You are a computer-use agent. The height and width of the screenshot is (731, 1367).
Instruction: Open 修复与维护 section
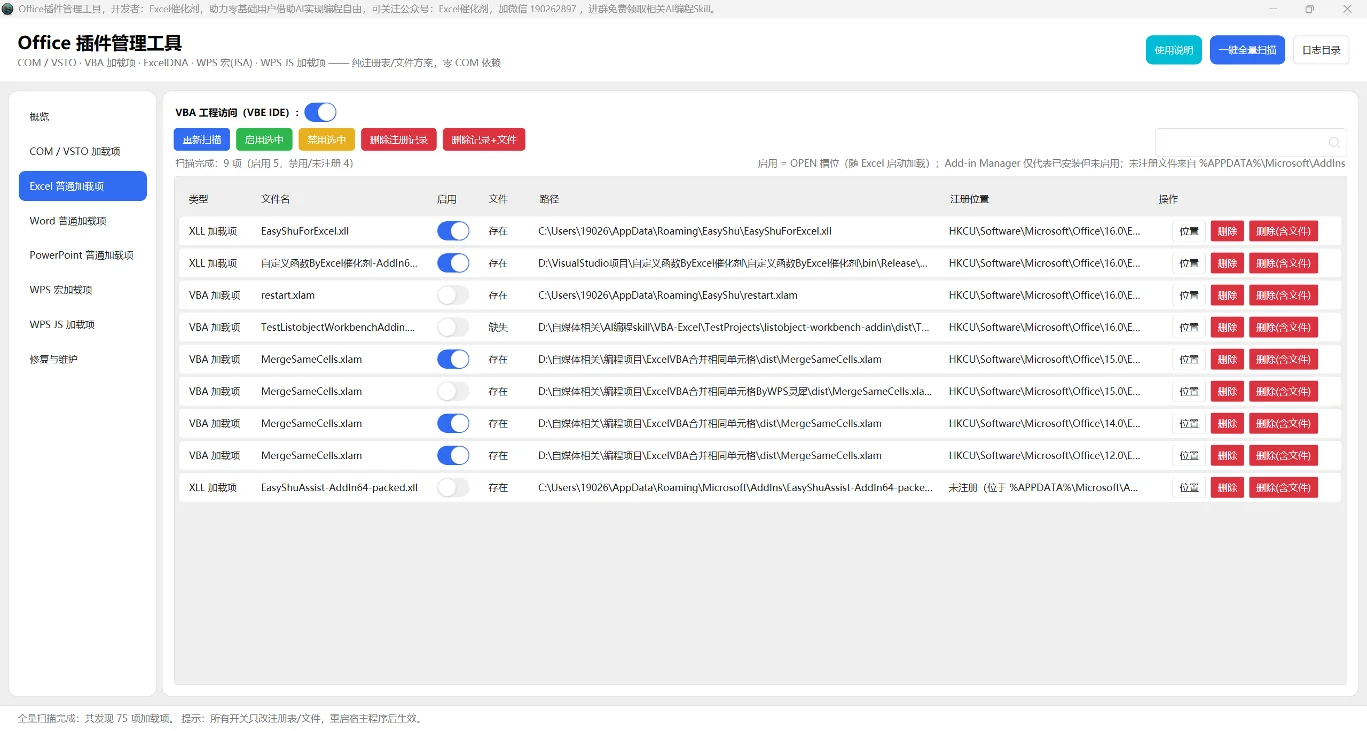[83, 359]
